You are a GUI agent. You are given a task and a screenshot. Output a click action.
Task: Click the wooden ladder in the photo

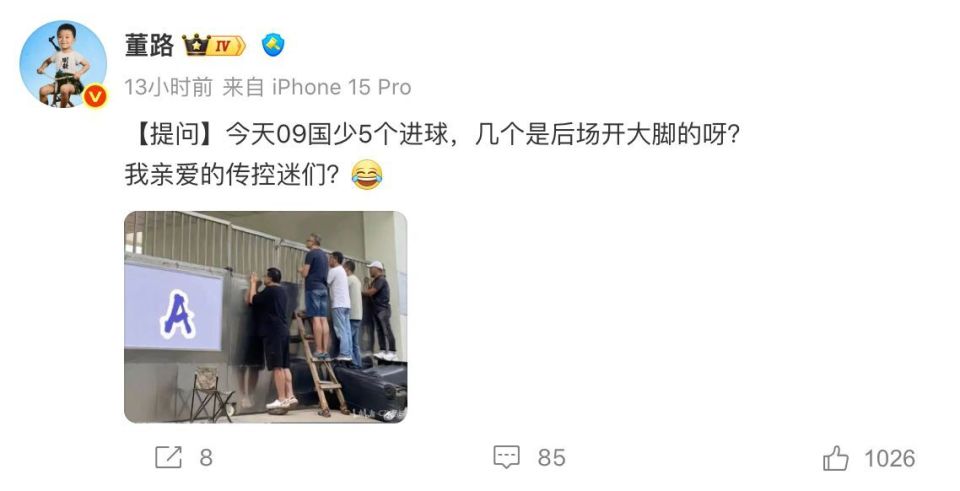point(321,363)
